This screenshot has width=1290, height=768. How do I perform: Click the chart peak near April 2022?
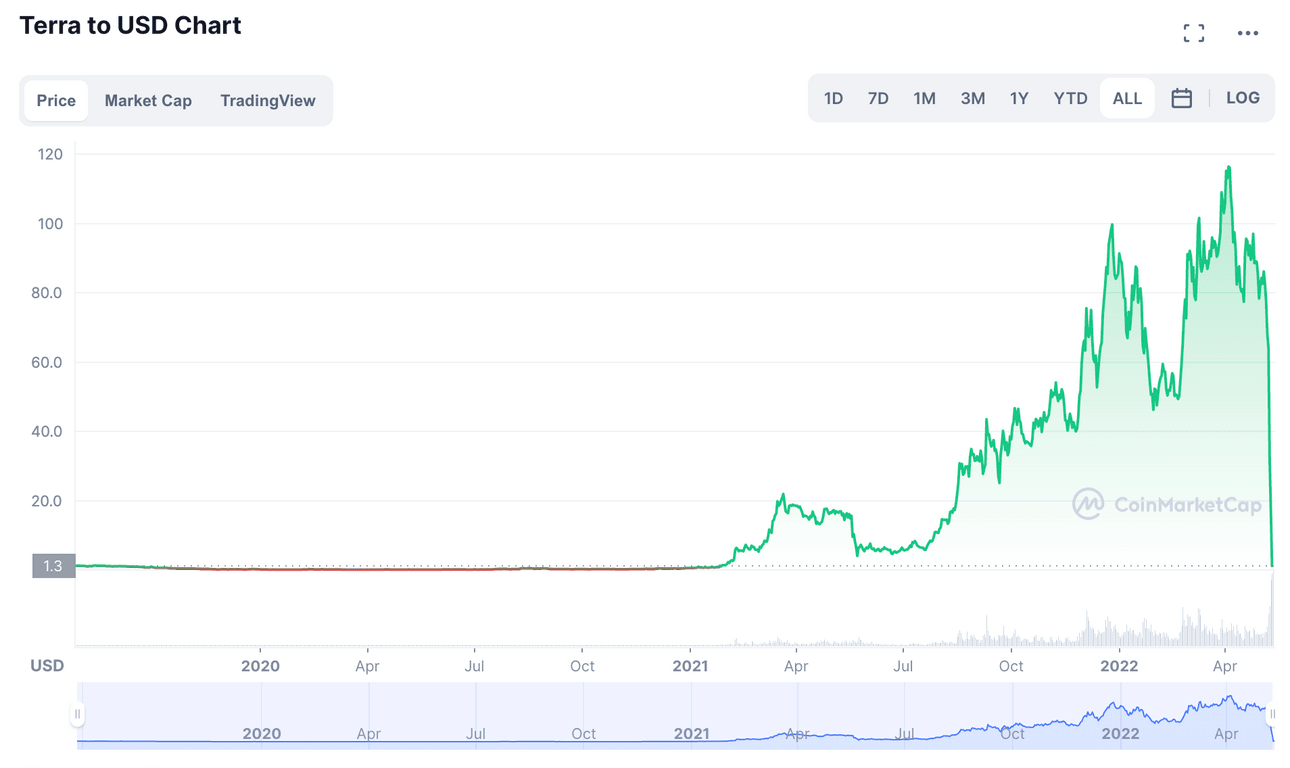(1228, 168)
